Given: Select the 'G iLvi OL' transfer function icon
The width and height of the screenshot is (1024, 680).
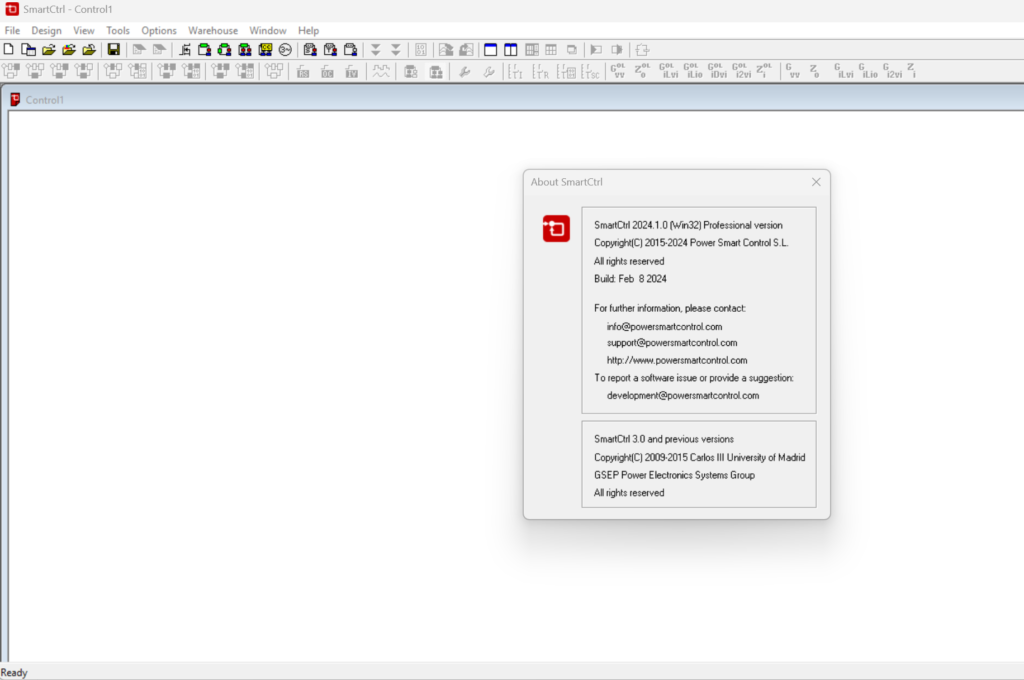Looking at the screenshot, I should (668, 71).
